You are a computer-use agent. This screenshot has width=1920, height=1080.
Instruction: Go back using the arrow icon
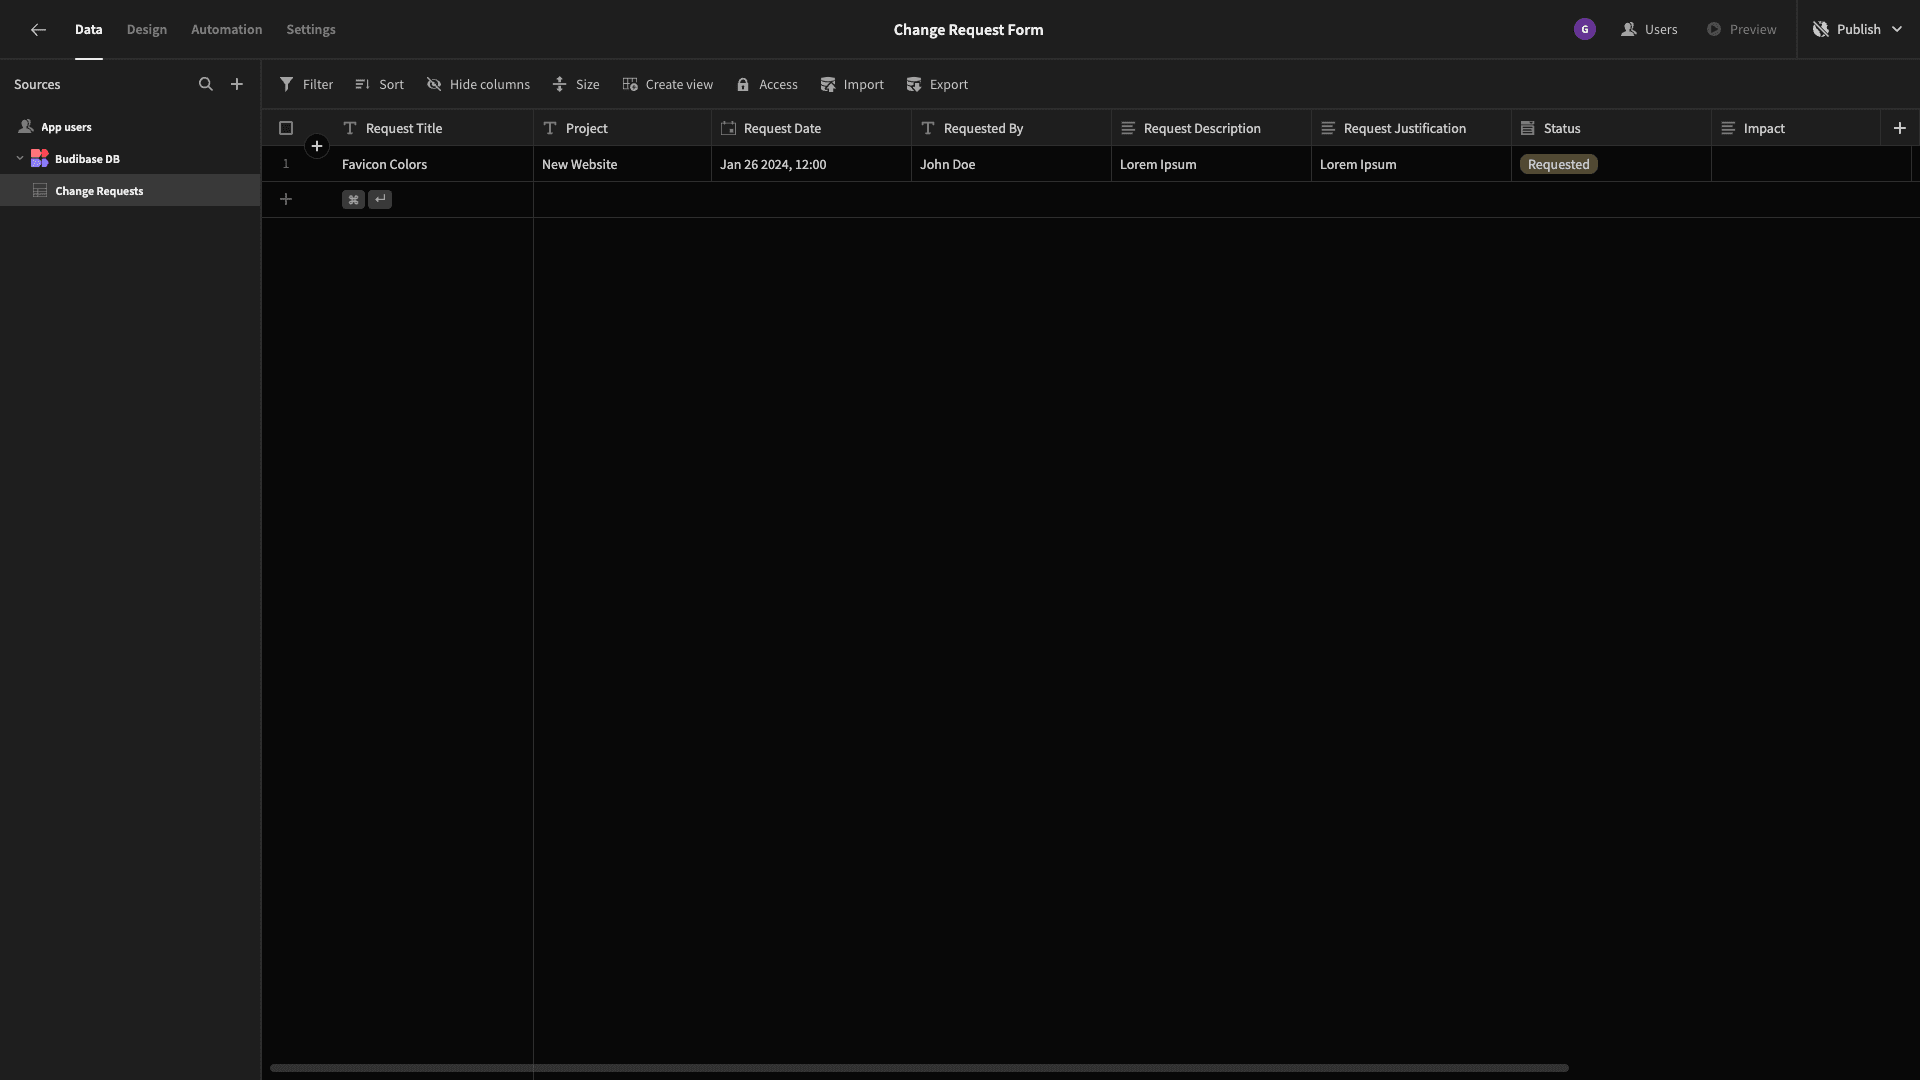click(38, 30)
